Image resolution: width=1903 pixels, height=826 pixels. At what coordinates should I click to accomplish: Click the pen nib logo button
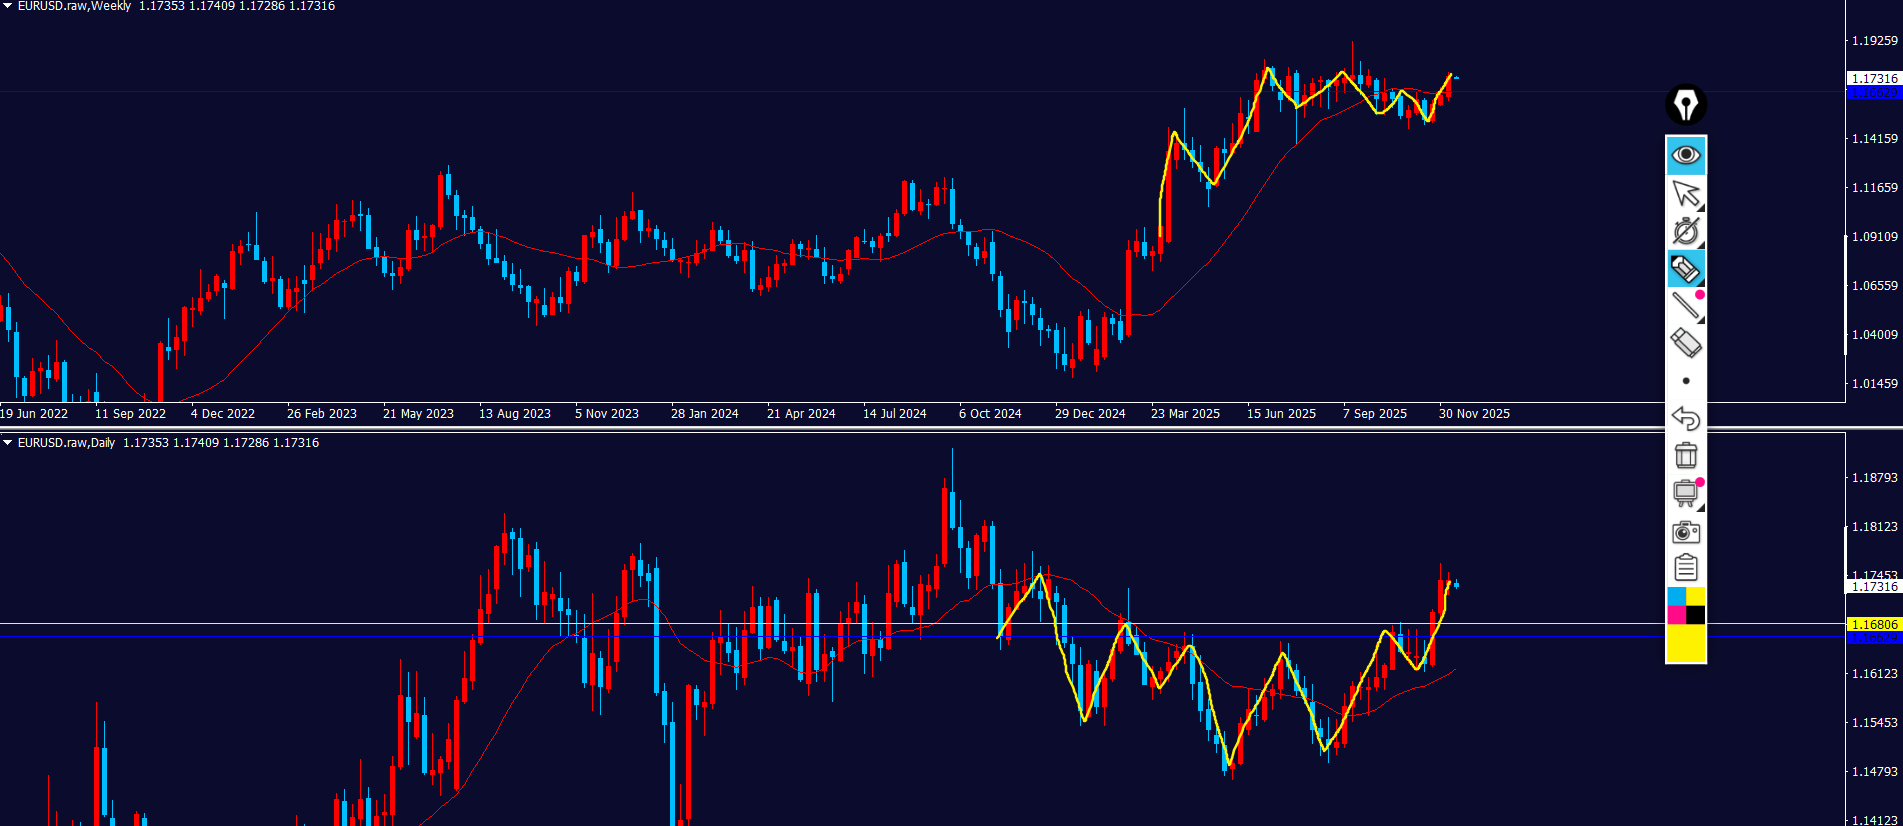(1686, 104)
